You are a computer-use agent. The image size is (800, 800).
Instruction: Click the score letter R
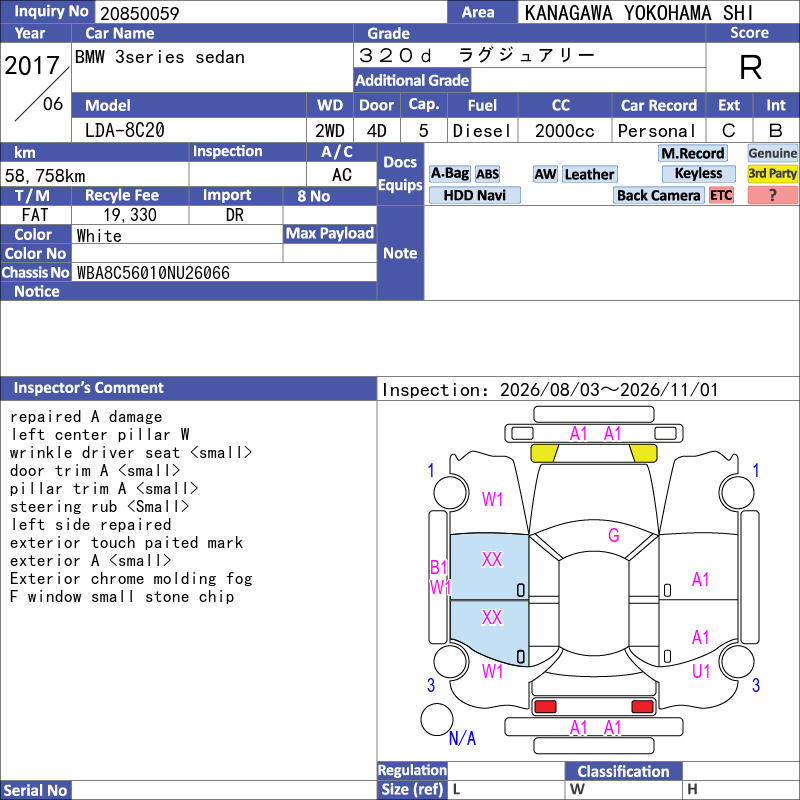[751, 67]
